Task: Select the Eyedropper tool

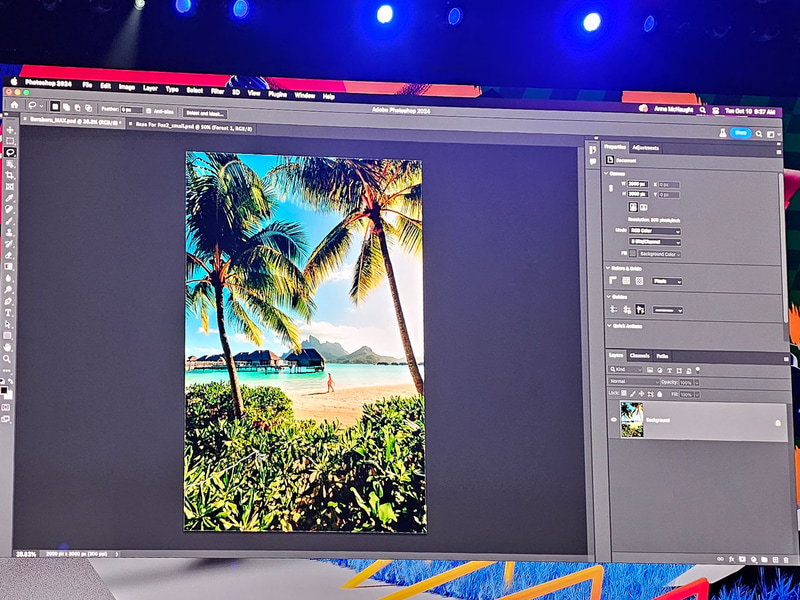Action: point(10,198)
